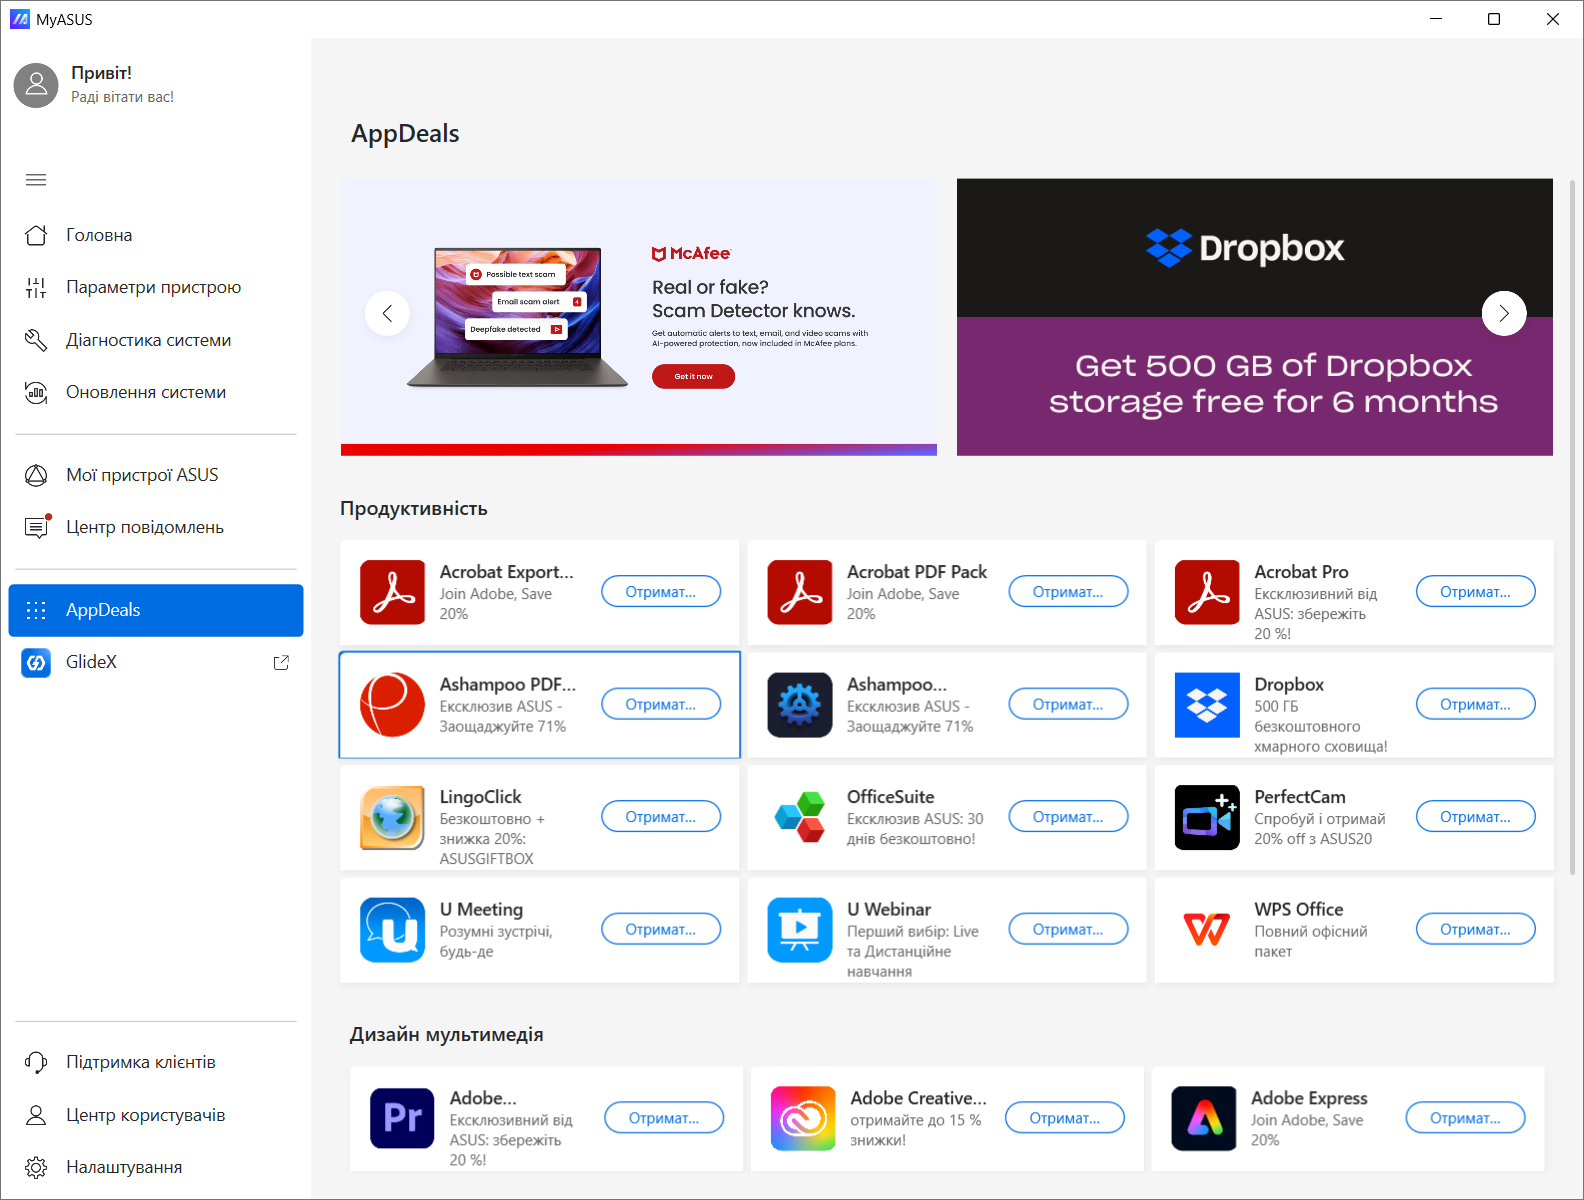The height and width of the screenshot is (1200, 1584).
Task: Click the LingoClick globe icon
Action: tap(393, 817)
